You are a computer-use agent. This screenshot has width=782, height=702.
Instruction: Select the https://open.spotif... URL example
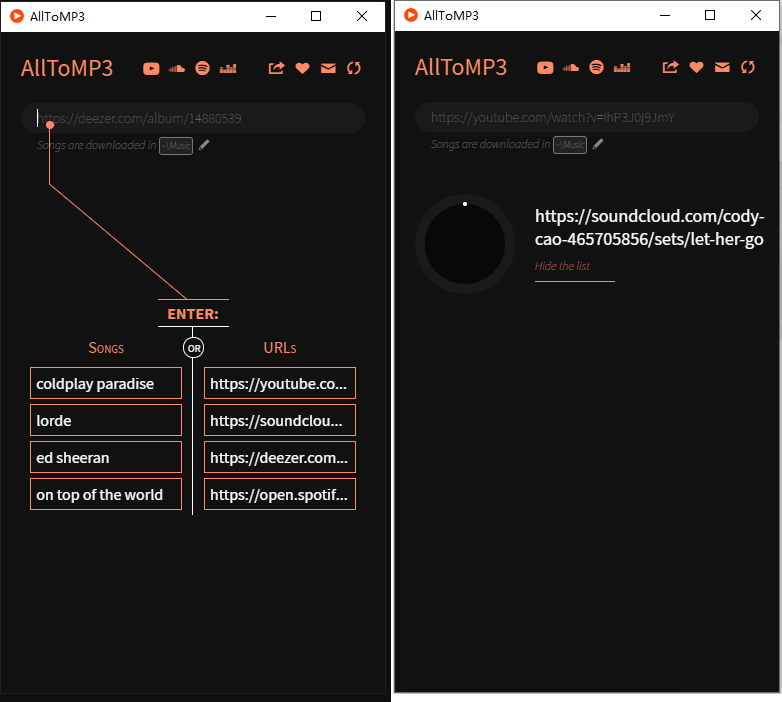coord(280,494)
